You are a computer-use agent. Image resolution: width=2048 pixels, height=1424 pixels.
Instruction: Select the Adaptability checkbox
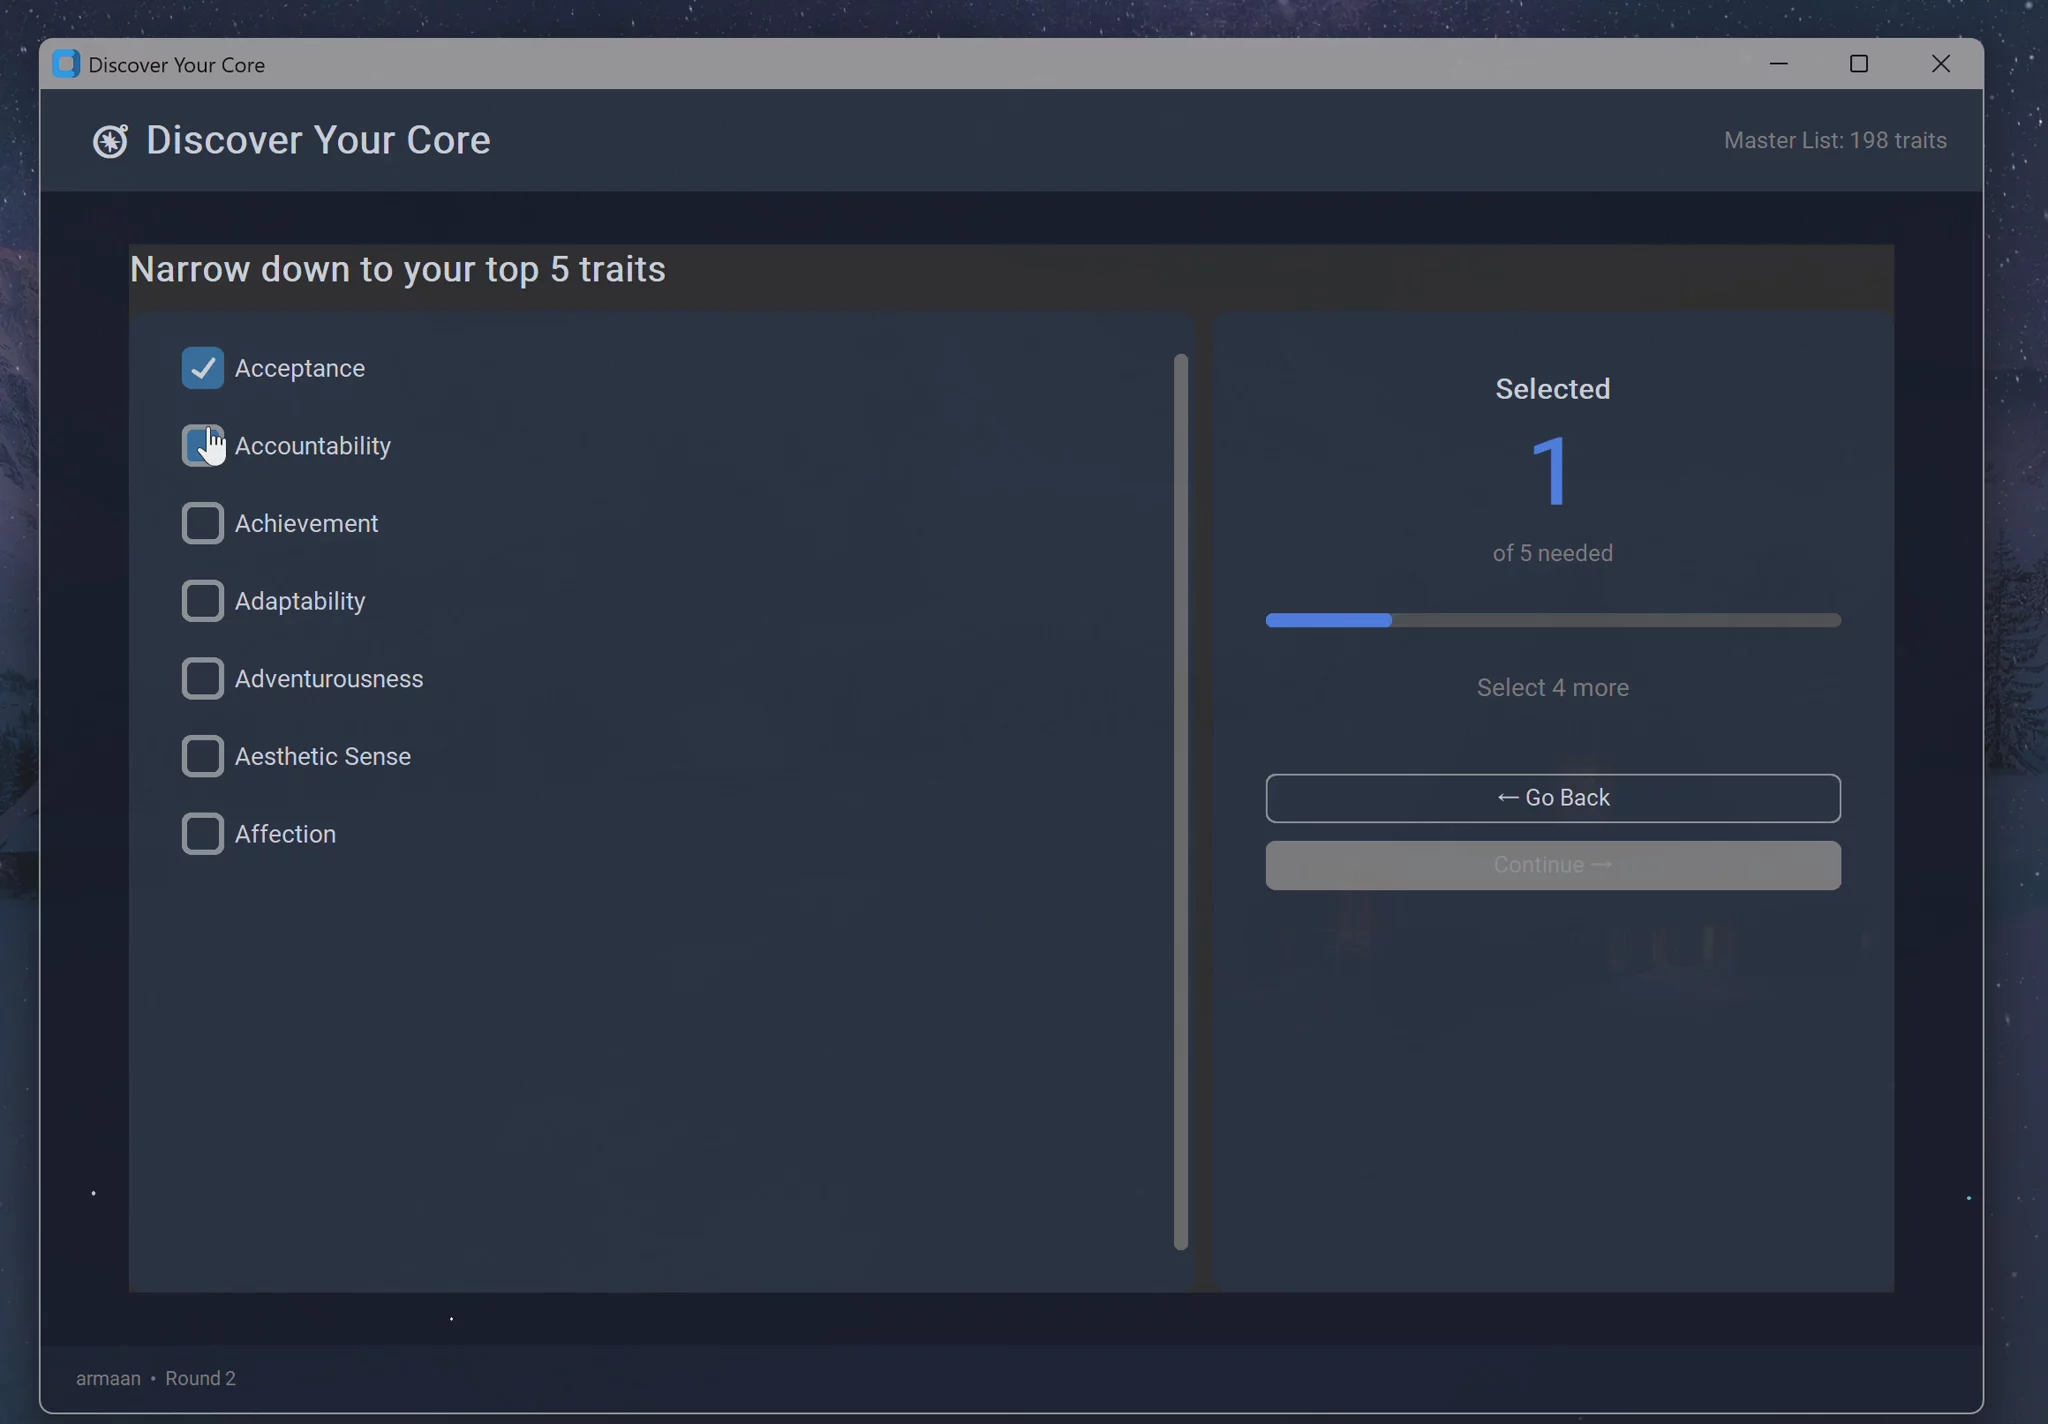pyautogui.click(x=202, y=601)
